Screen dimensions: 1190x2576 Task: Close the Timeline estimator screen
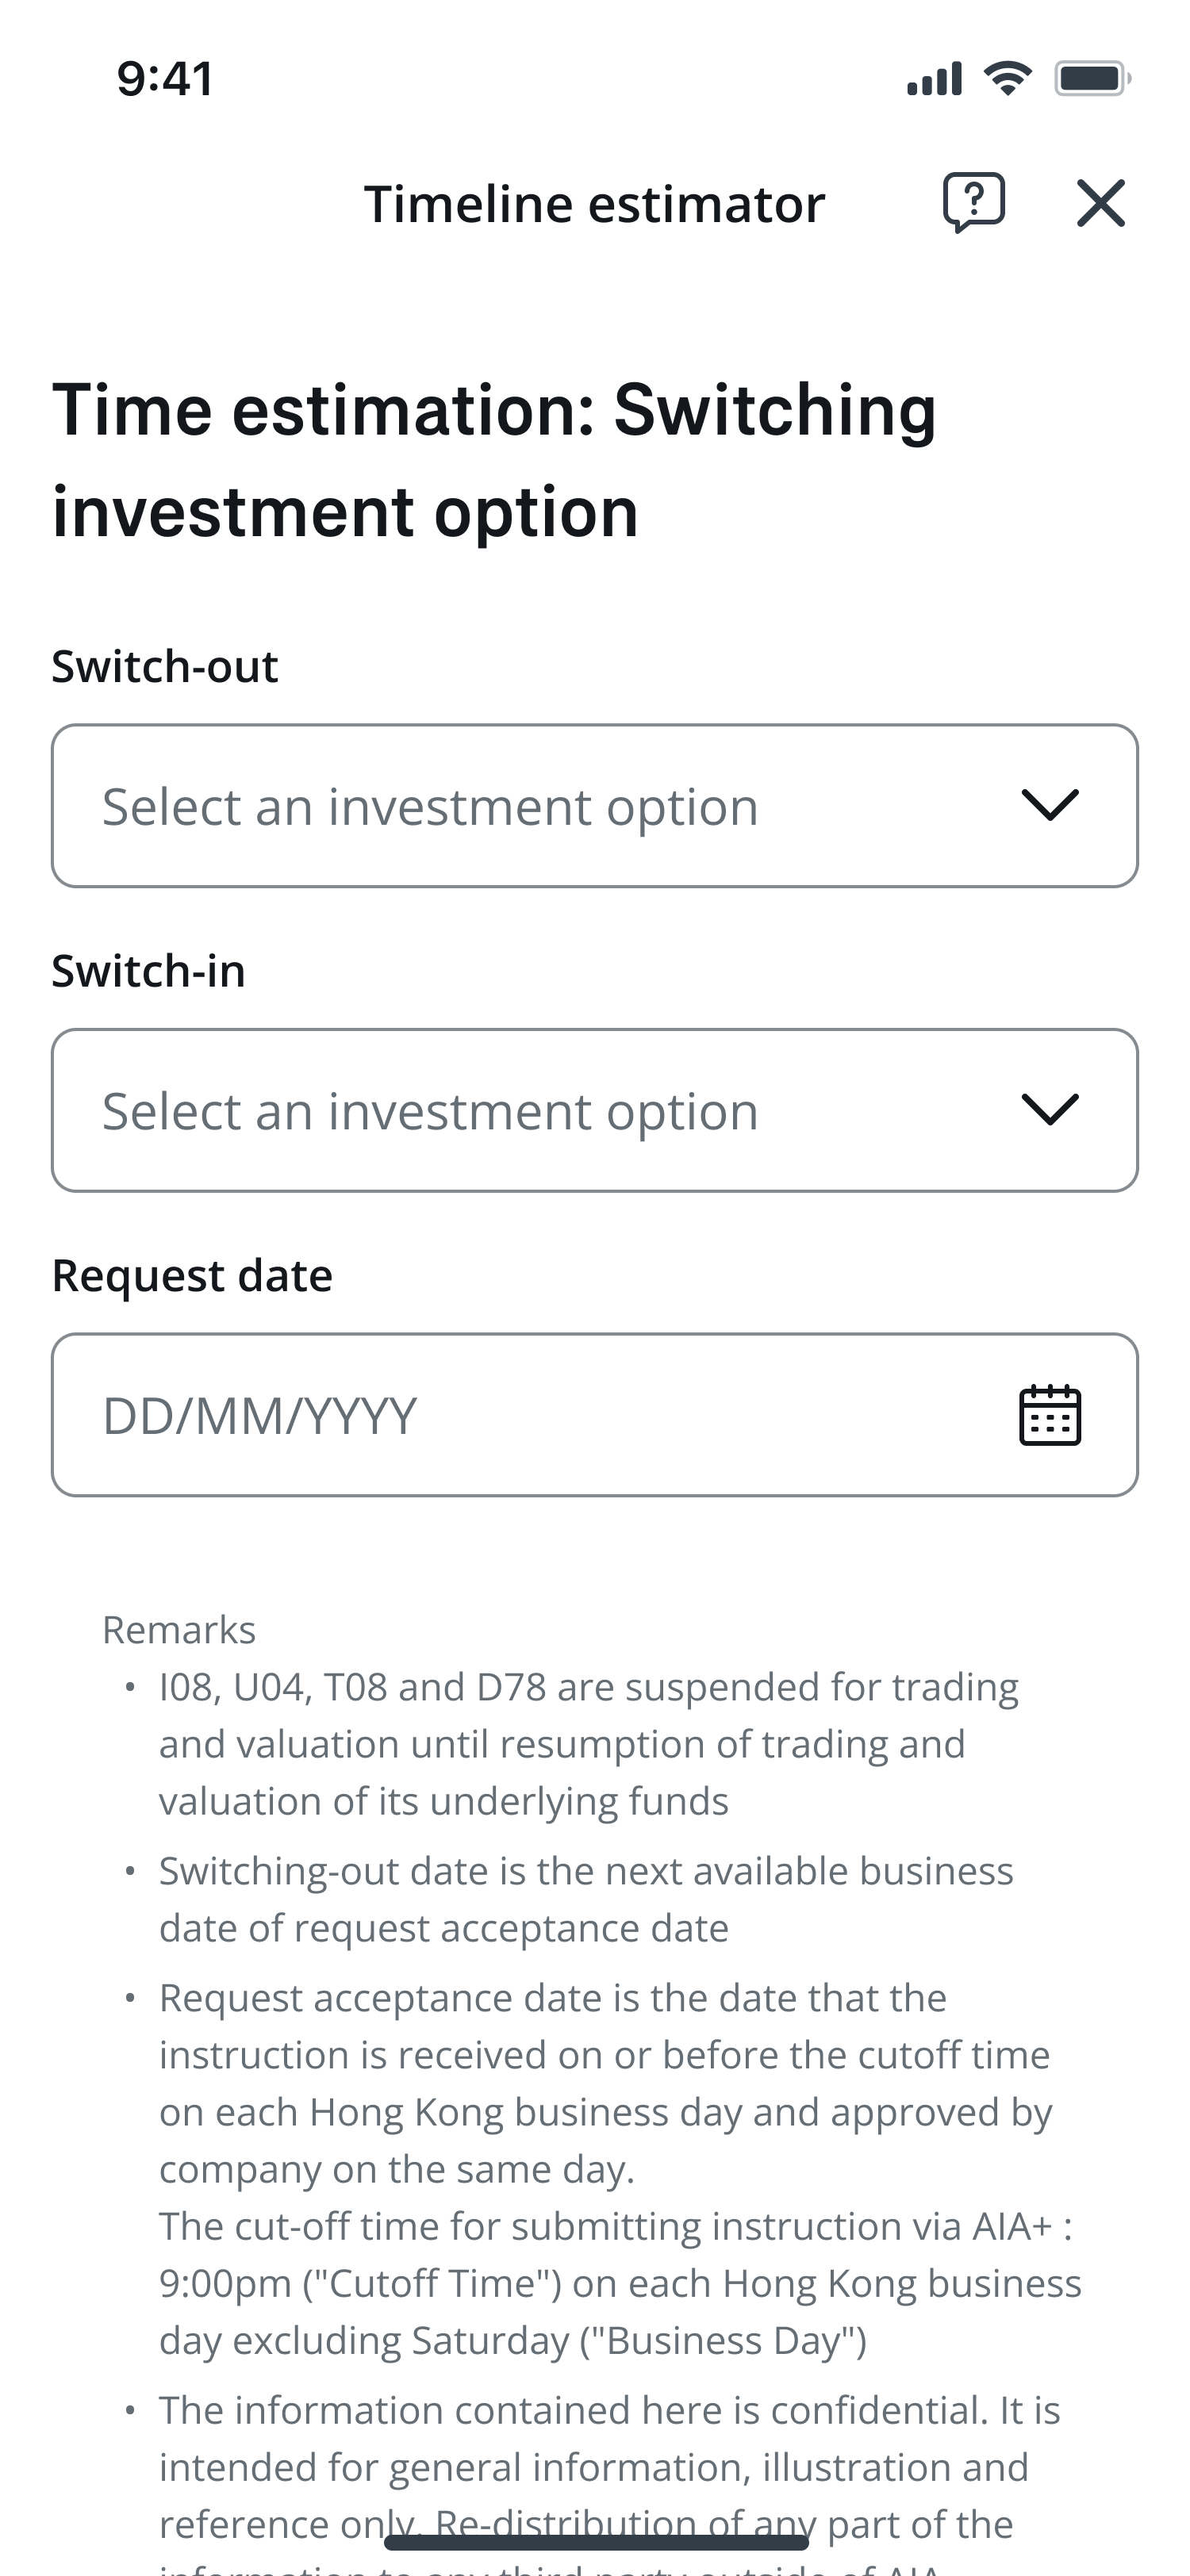pos(1100,203)
